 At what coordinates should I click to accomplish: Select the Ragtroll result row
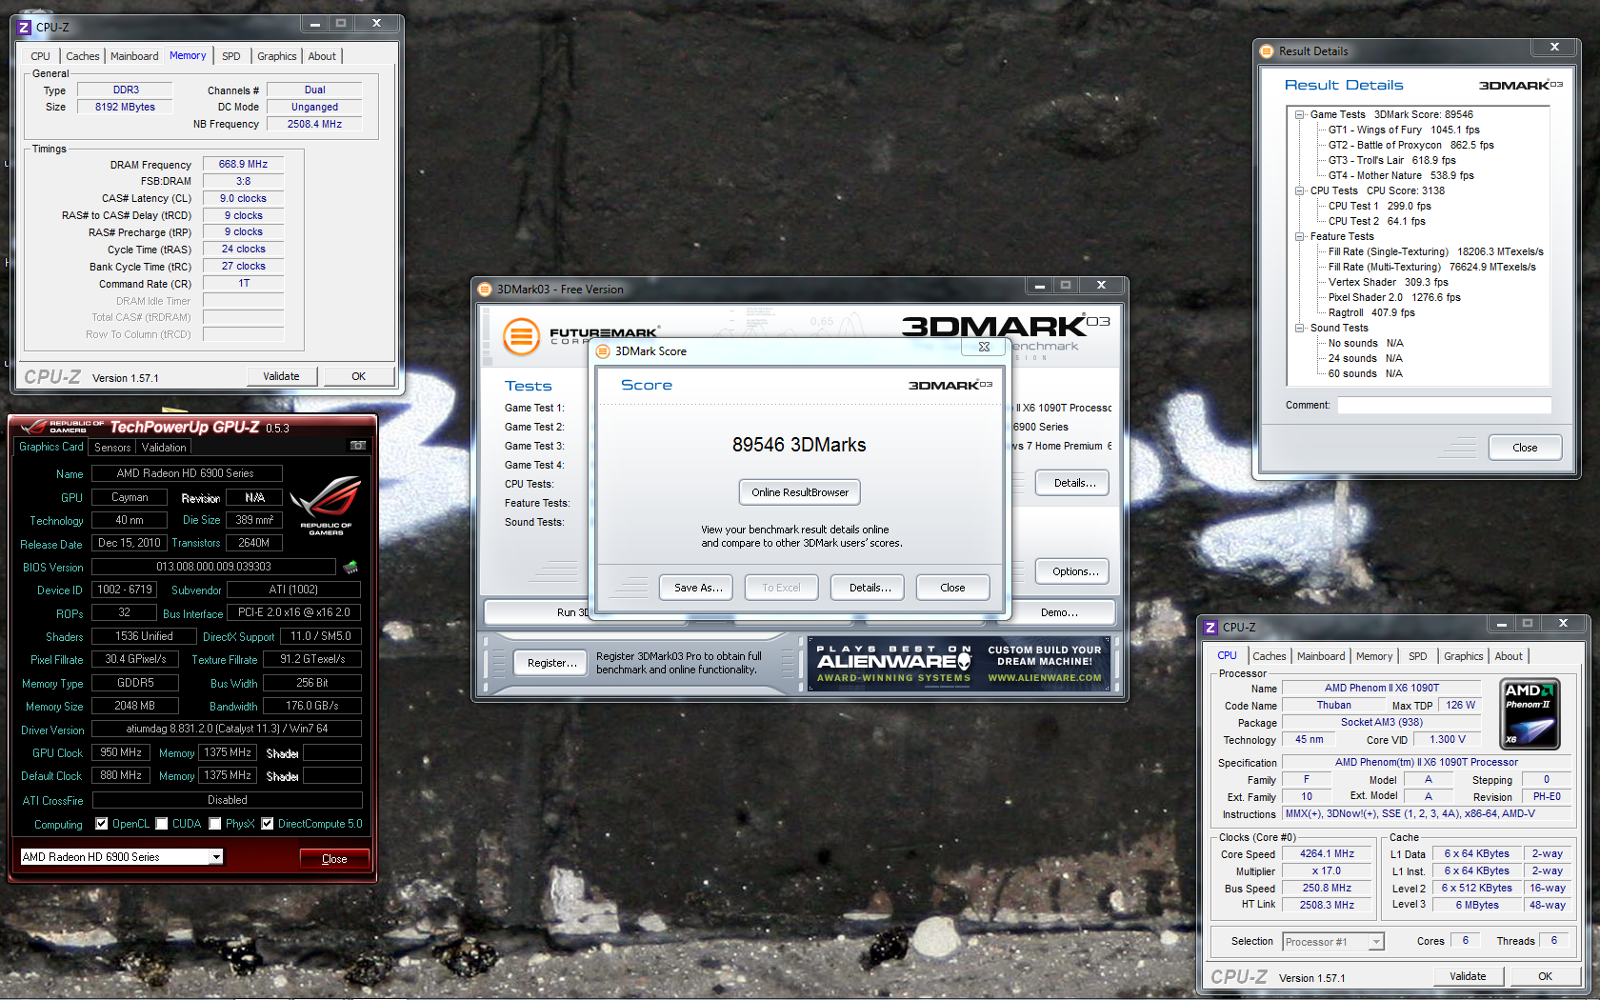pyautogui.click(x=1371, y=313)
